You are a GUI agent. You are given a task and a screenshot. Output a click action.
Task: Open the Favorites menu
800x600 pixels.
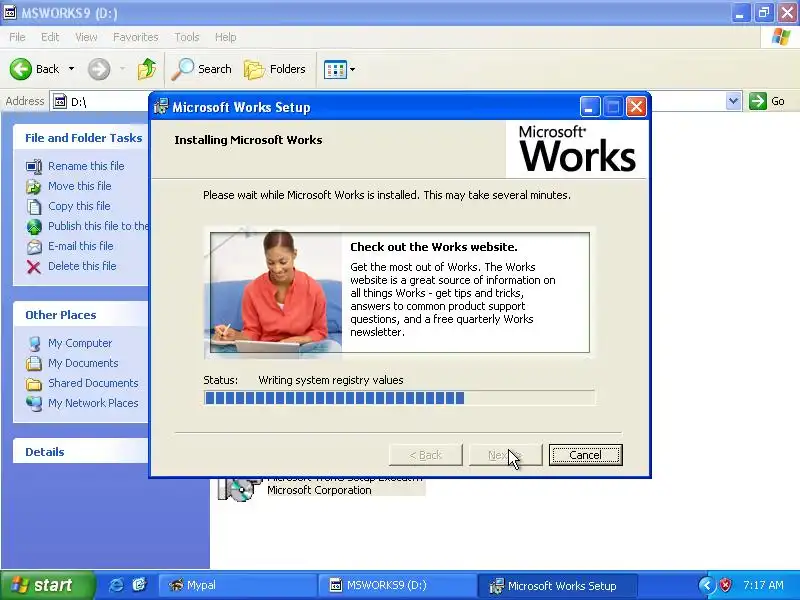point(135,37)
